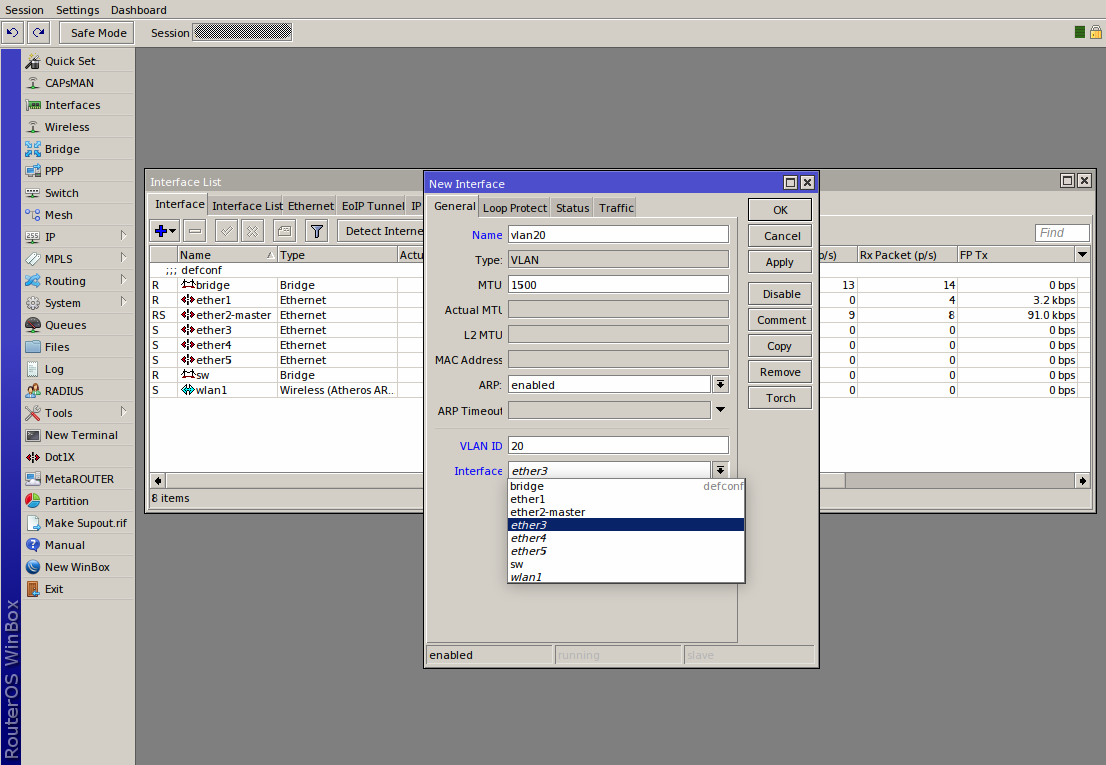Open the Log sidebar entry
This screenshot has width=1106, height=765.
point(54,369)
